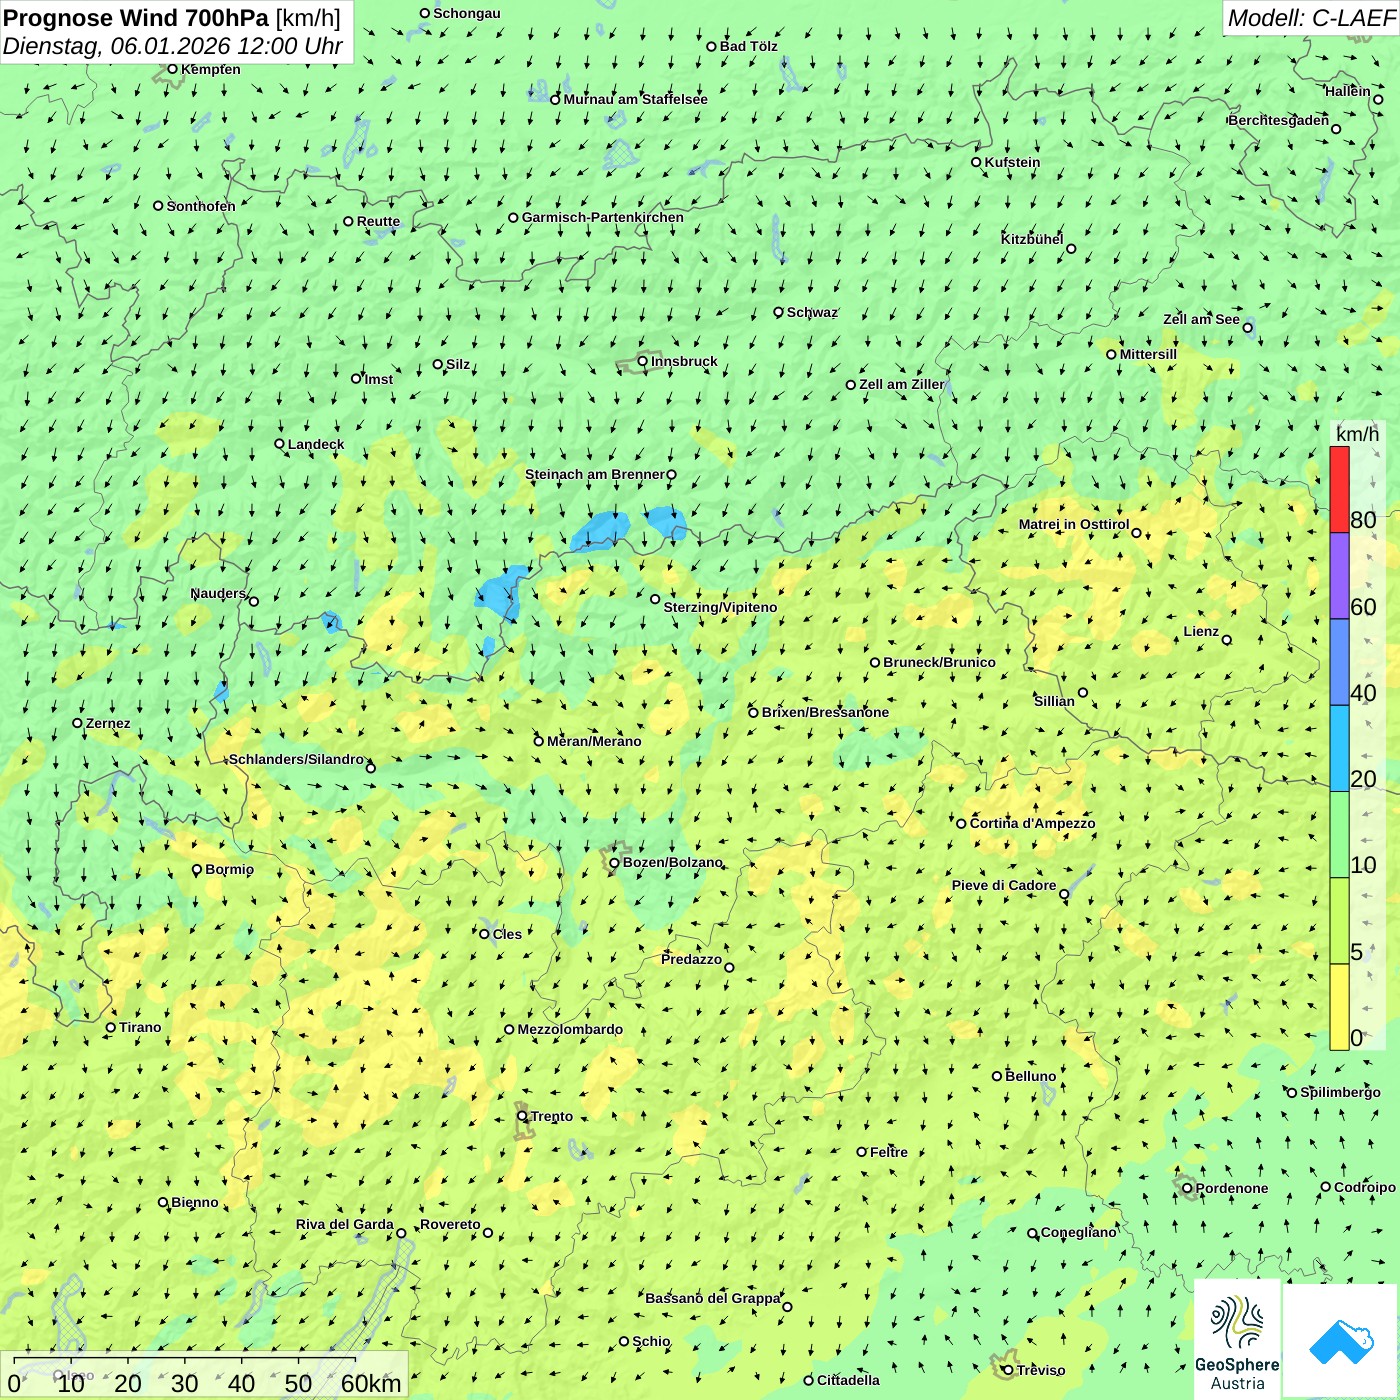
Task: Select the red 80 km/h legend color
Action: [1339, 489]
